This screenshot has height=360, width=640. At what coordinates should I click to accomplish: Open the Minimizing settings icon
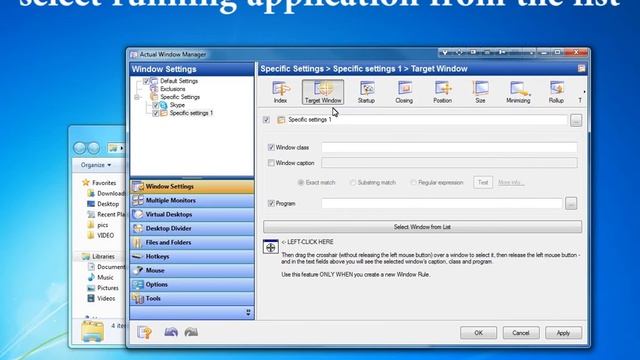click(x=518, y=92)
